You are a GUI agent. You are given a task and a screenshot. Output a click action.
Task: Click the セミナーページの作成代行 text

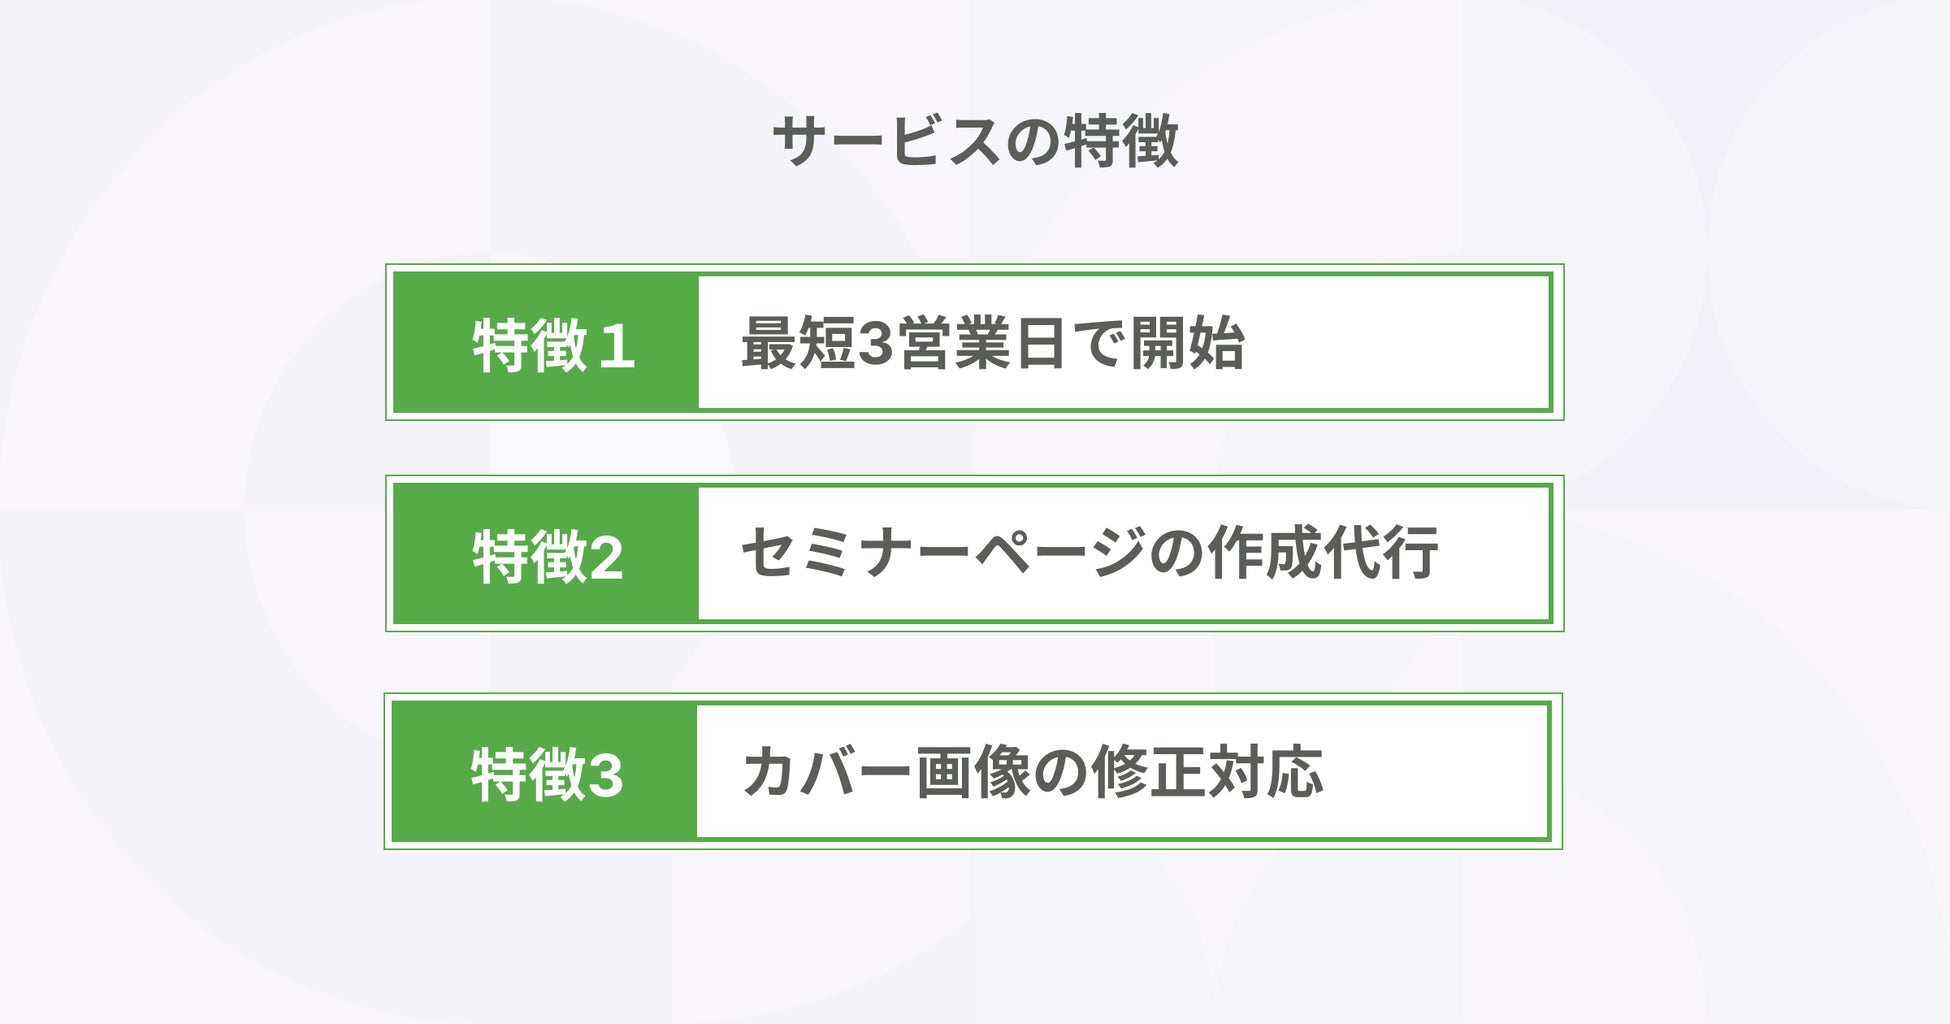pyautogui.click(x=1090, y=553)
